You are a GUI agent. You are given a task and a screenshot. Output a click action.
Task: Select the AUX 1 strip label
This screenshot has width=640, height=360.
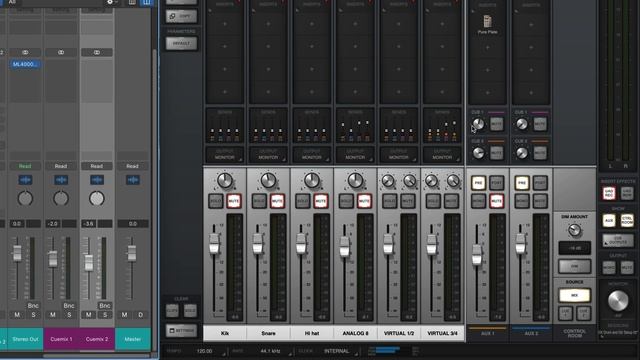tap(487, 334)
